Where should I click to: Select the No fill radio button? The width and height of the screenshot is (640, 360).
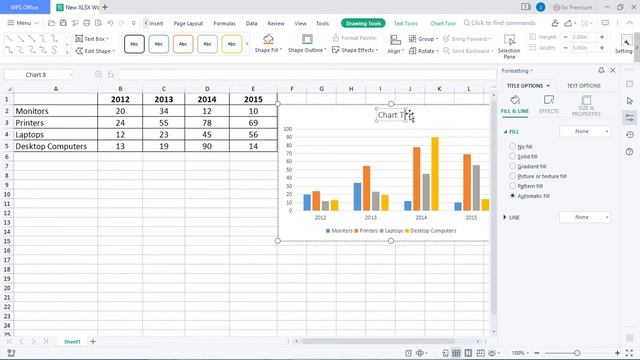pyautogui.click(x=513, y=146)
